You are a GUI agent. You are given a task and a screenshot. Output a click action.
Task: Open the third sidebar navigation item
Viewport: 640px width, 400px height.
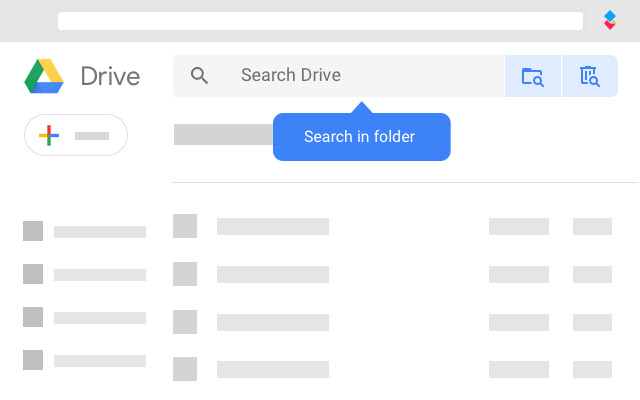(x=84, y=317)
